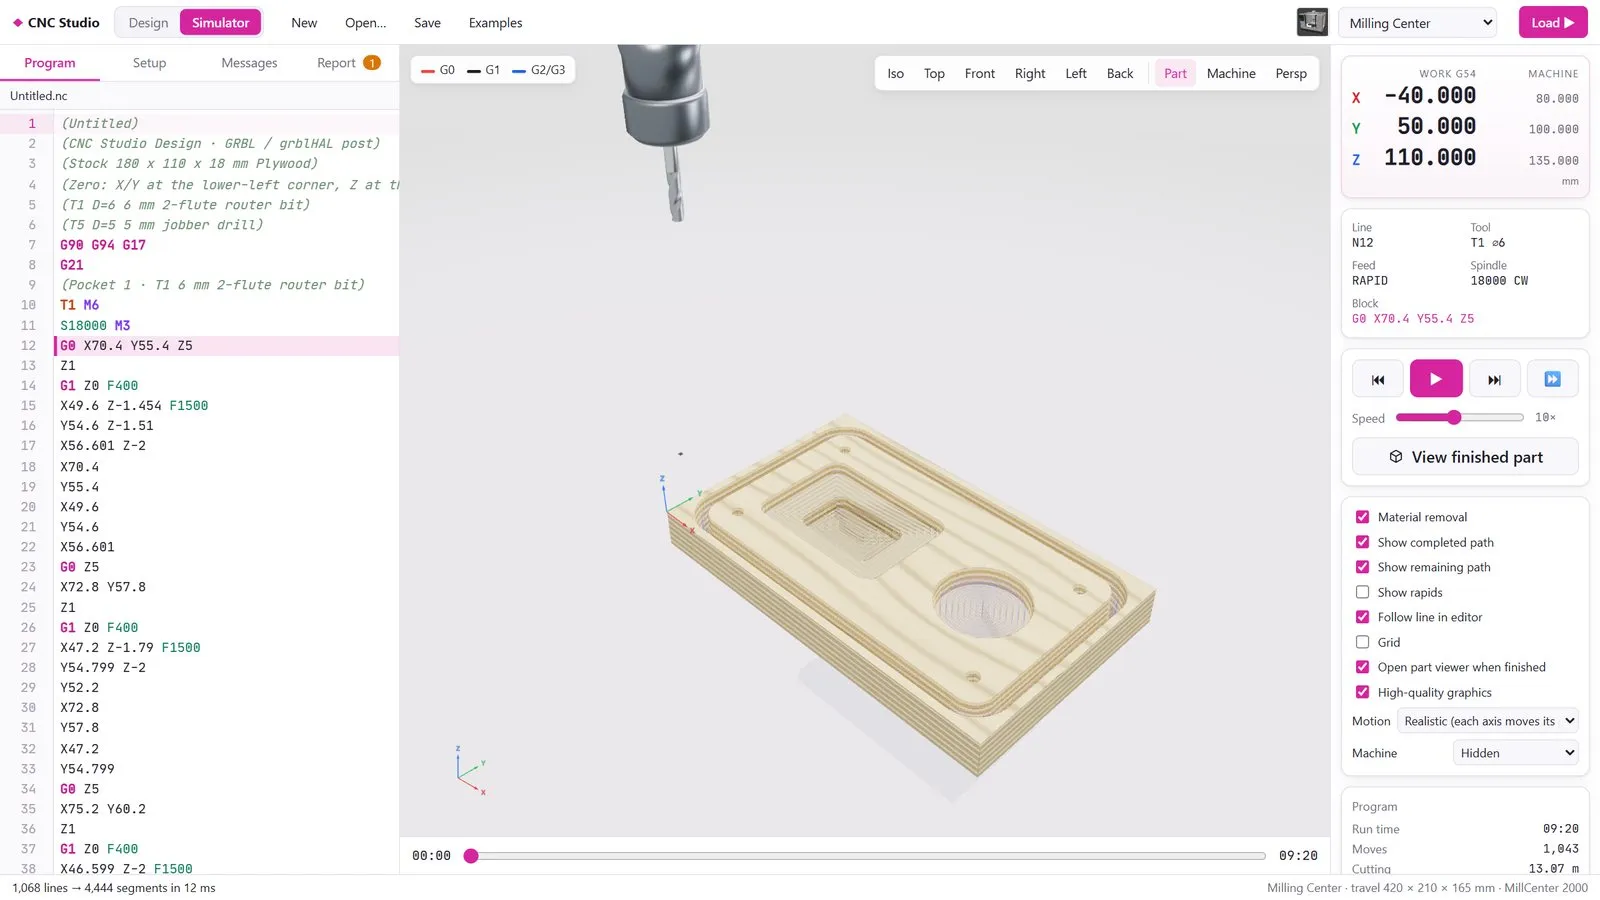
Task: Select the Right view
Action: pyautogui.click(x=1030, y=73)
